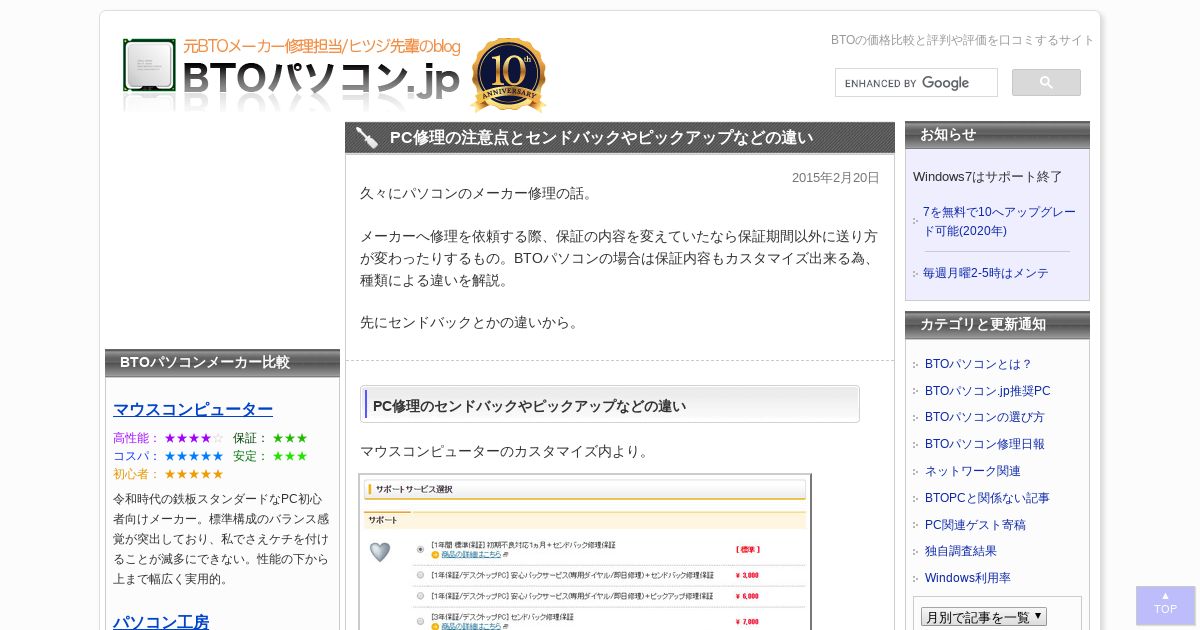Open the Windows利用率 category

[968, 578]
